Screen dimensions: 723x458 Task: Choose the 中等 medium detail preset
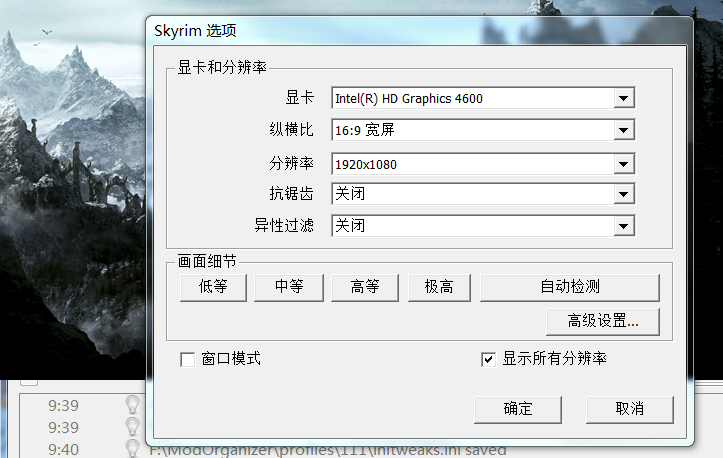tap(289, 287)
